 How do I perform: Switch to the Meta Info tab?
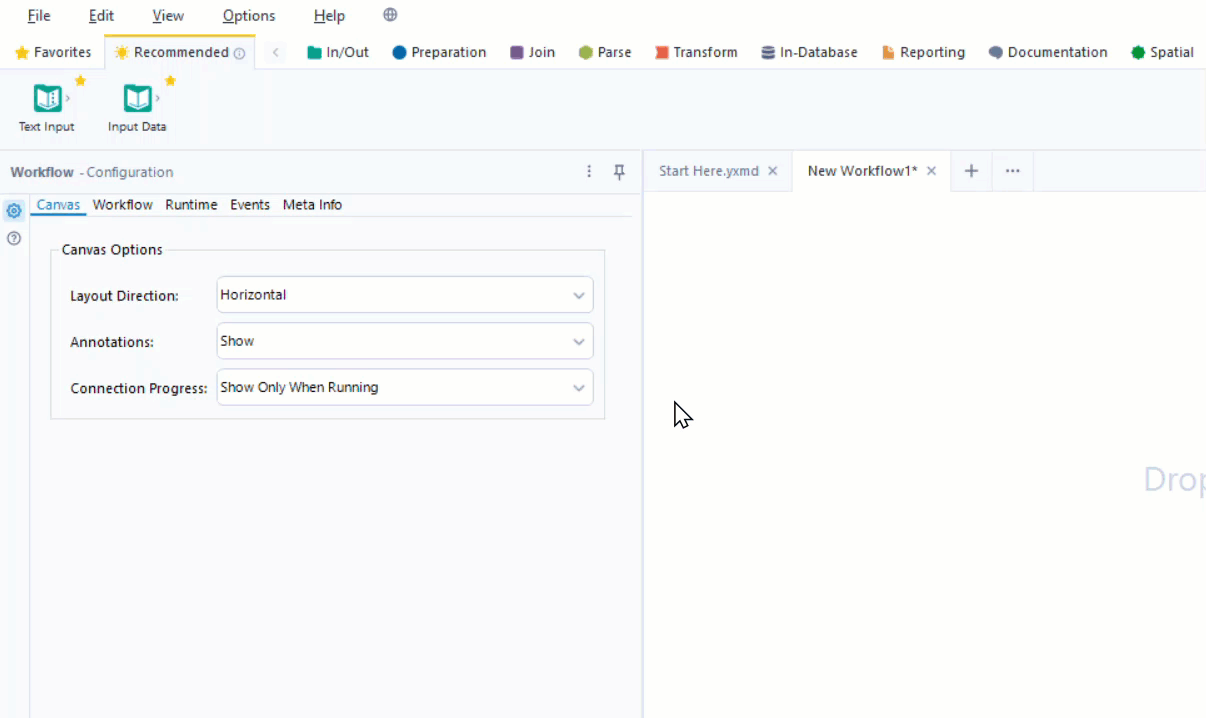(312, 204)
